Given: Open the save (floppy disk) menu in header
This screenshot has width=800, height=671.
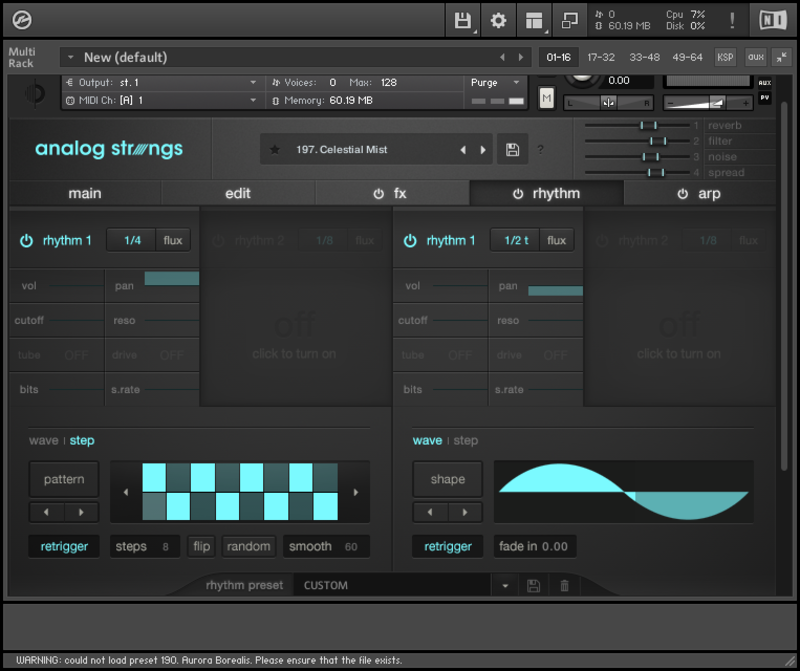Looking at the screenshot, I should (463, 20).
